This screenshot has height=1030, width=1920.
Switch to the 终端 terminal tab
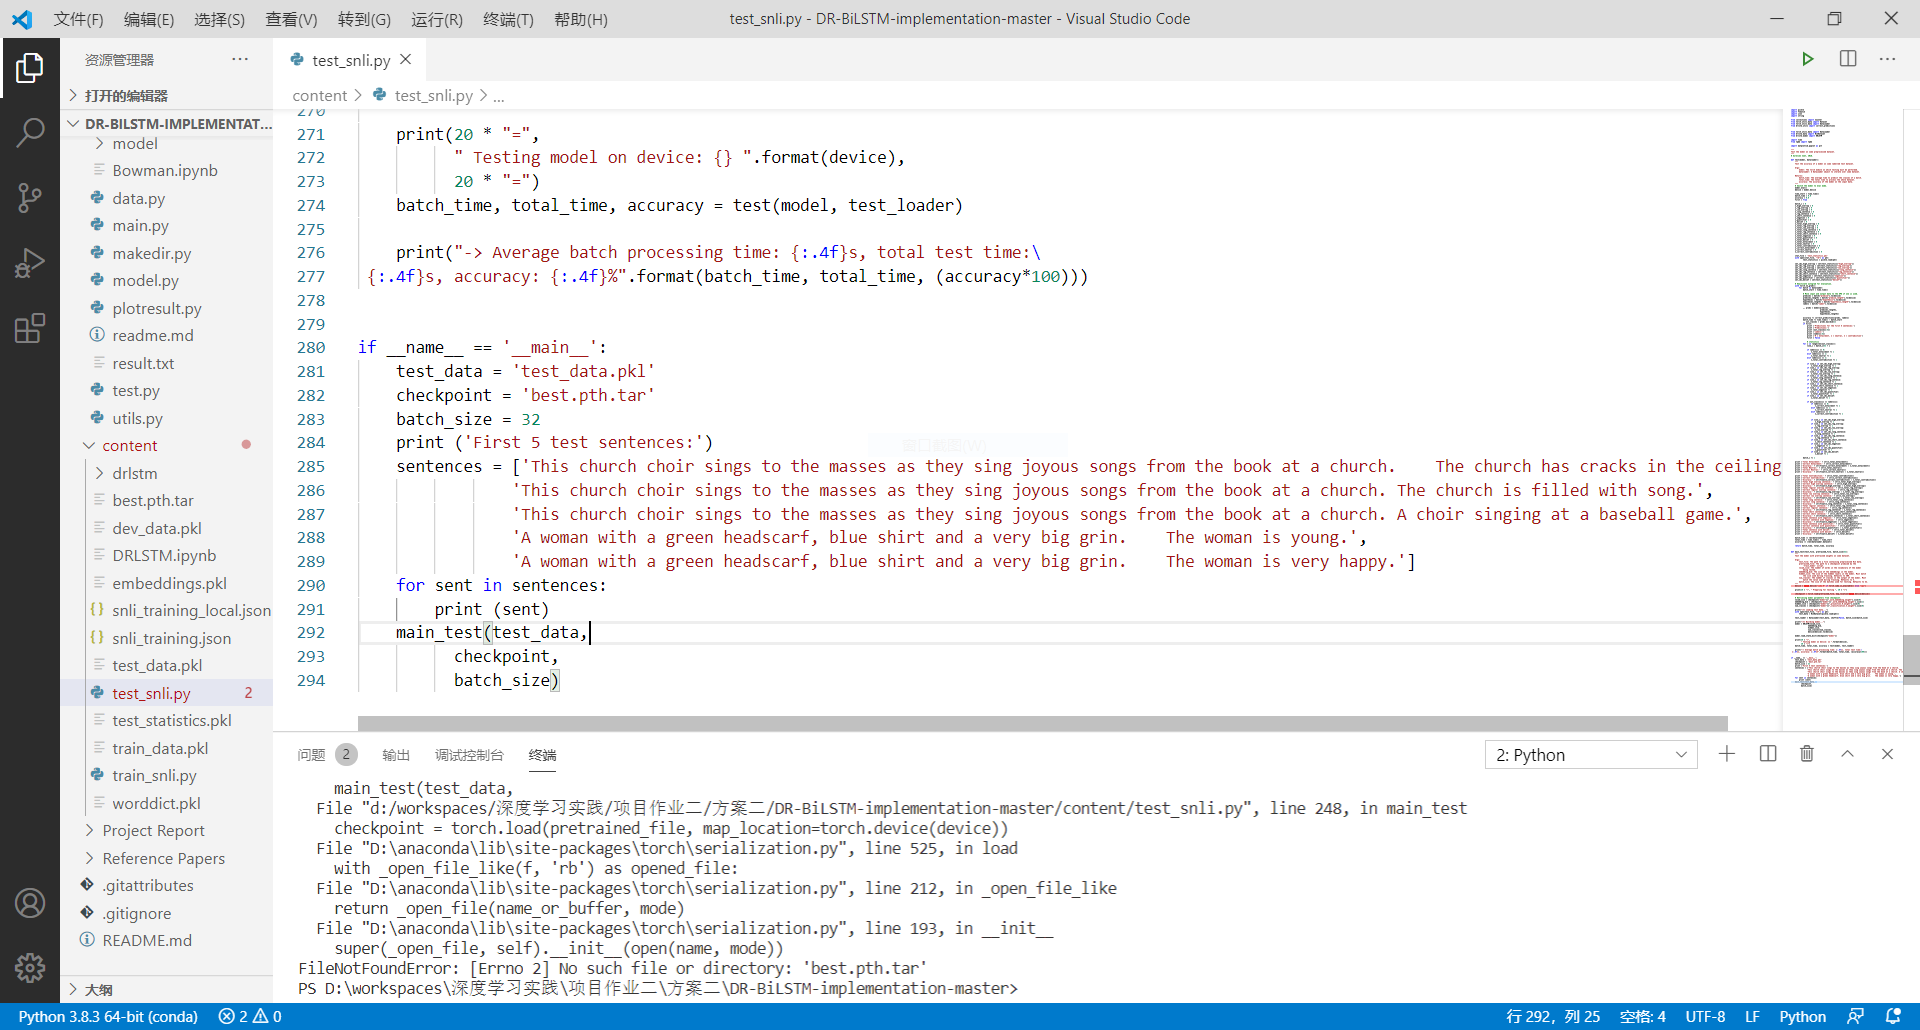(542, 755)
